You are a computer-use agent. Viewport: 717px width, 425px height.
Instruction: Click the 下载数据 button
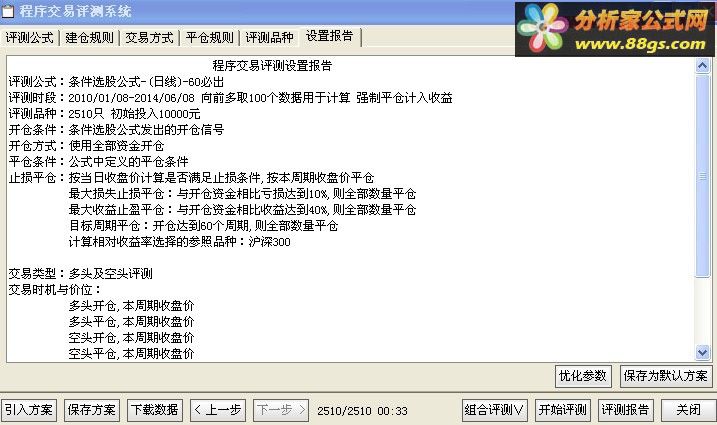pyautogui.click(x=155, y=410)
